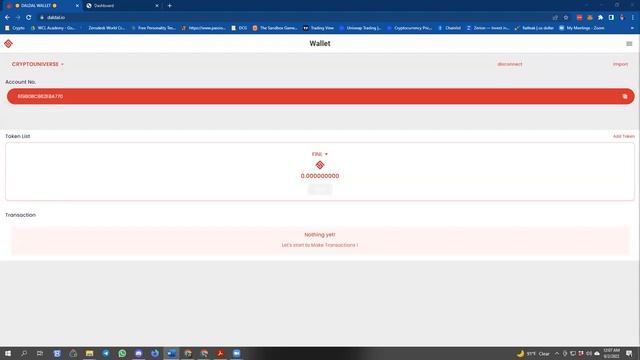Open the MetaMask fox extension icon

pyautogui.click(x=590, y=18)
